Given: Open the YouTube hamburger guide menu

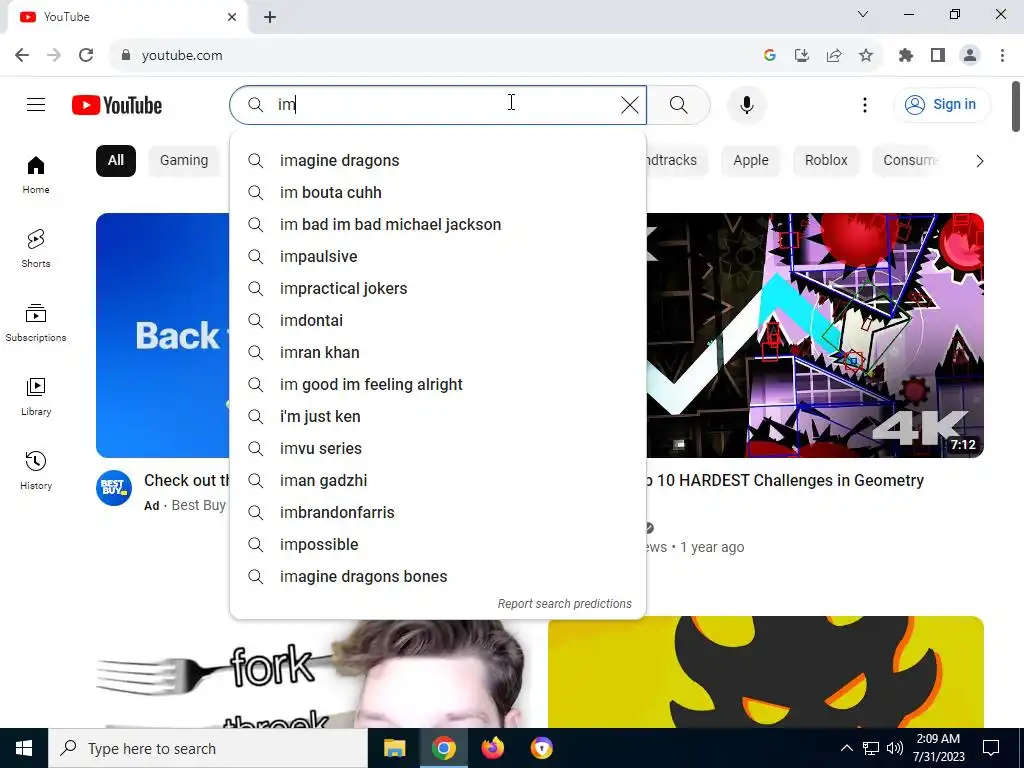Looking at the screenshot, I should click(36, 104).
